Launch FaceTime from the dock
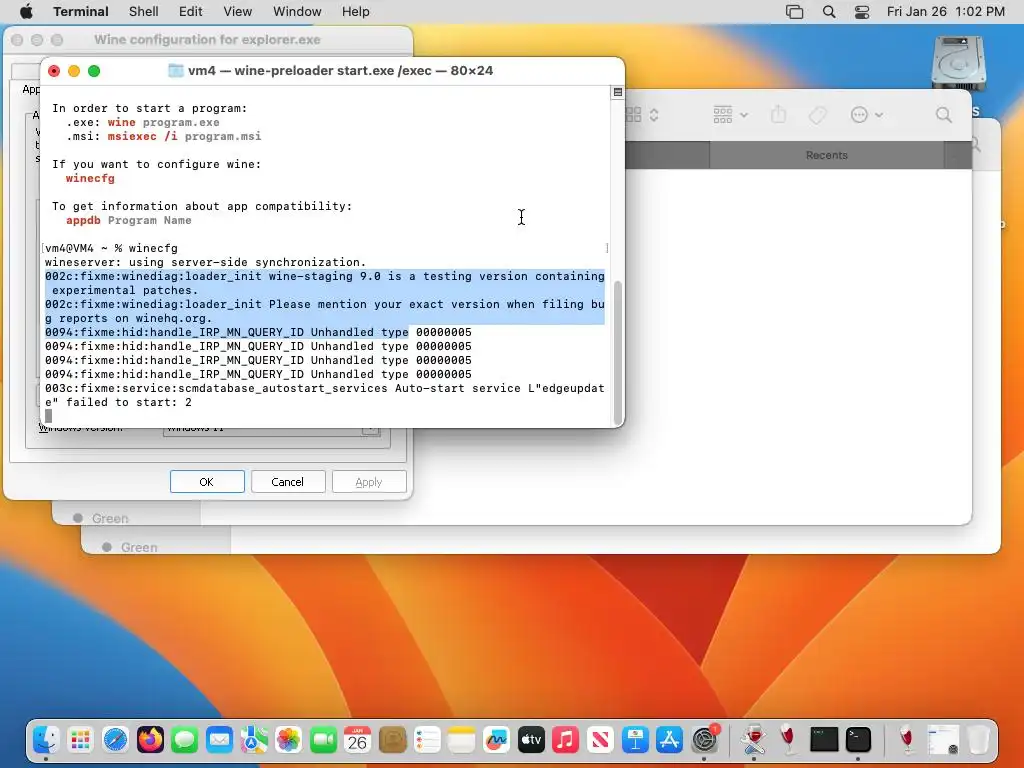The image size is (1024, 768). point(323,740)
